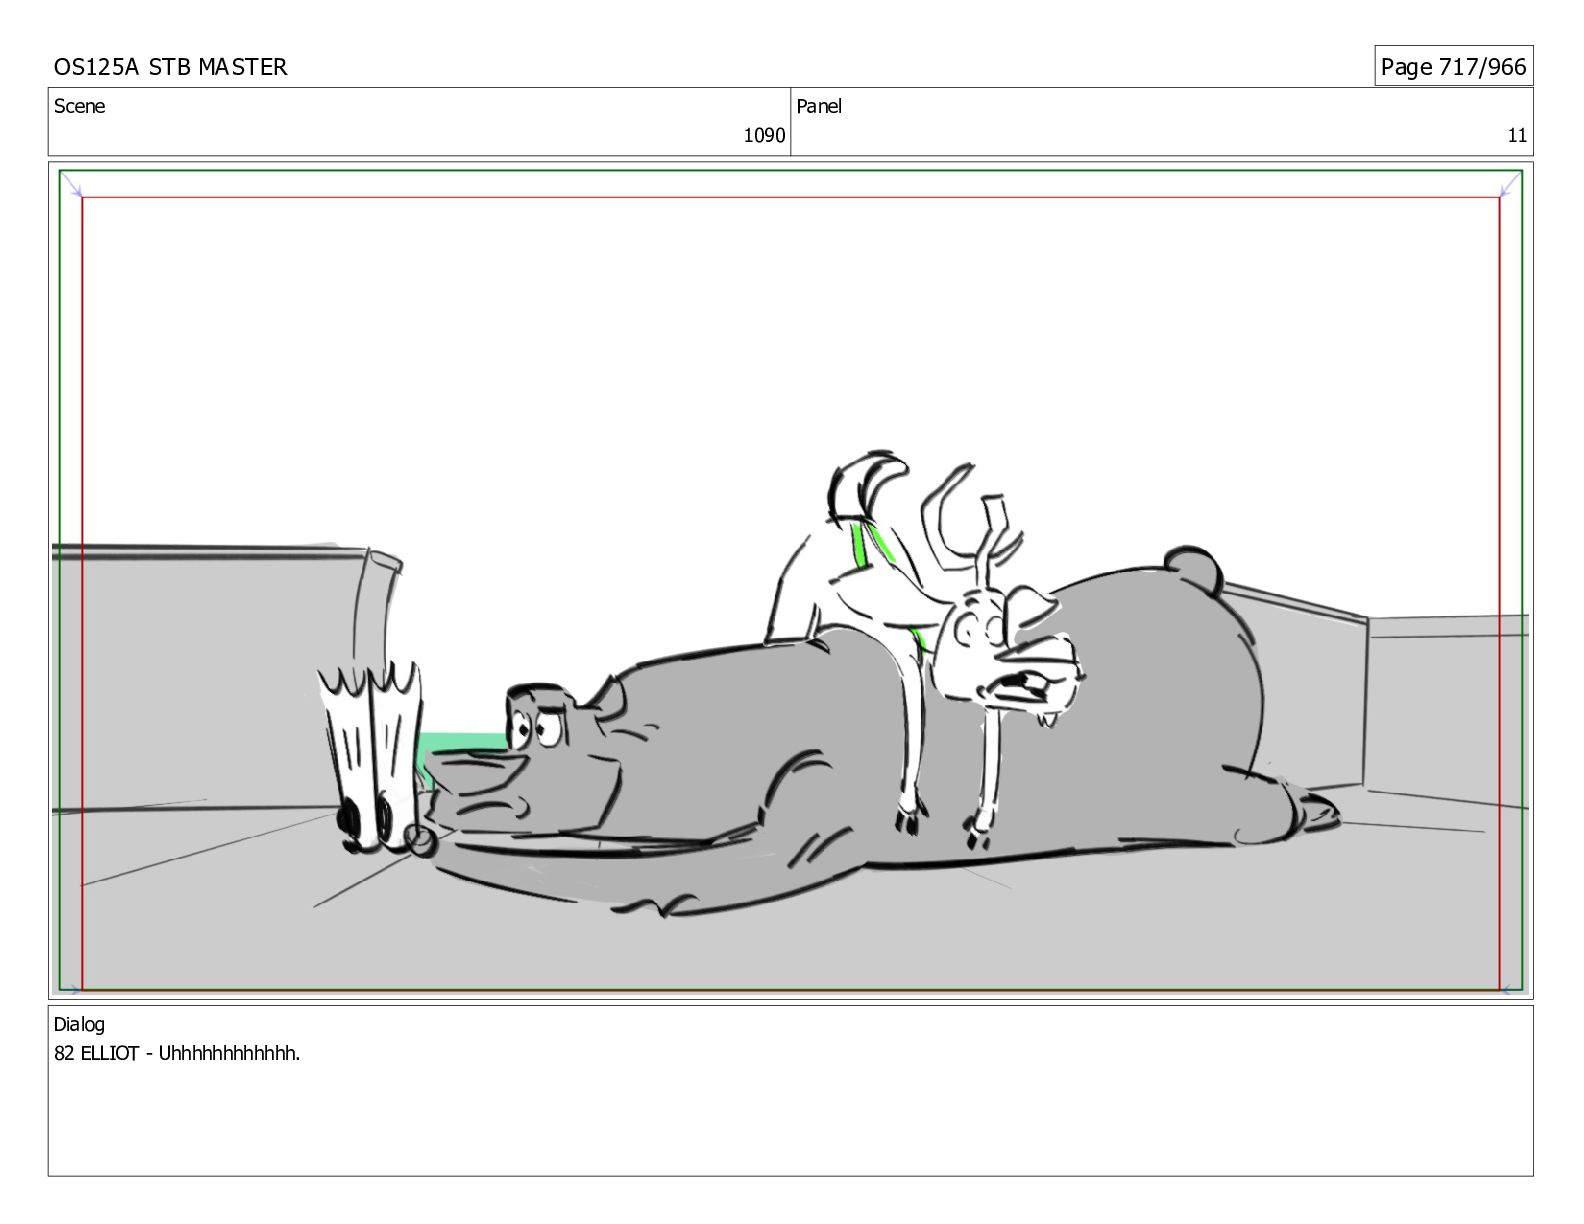The width and height of the screenshot is (1584, 1224).
Task: Click dialog line '82 ELLIOT - Uhhhhhhhhhhhh.'
Action: [x=177, y=1053]
